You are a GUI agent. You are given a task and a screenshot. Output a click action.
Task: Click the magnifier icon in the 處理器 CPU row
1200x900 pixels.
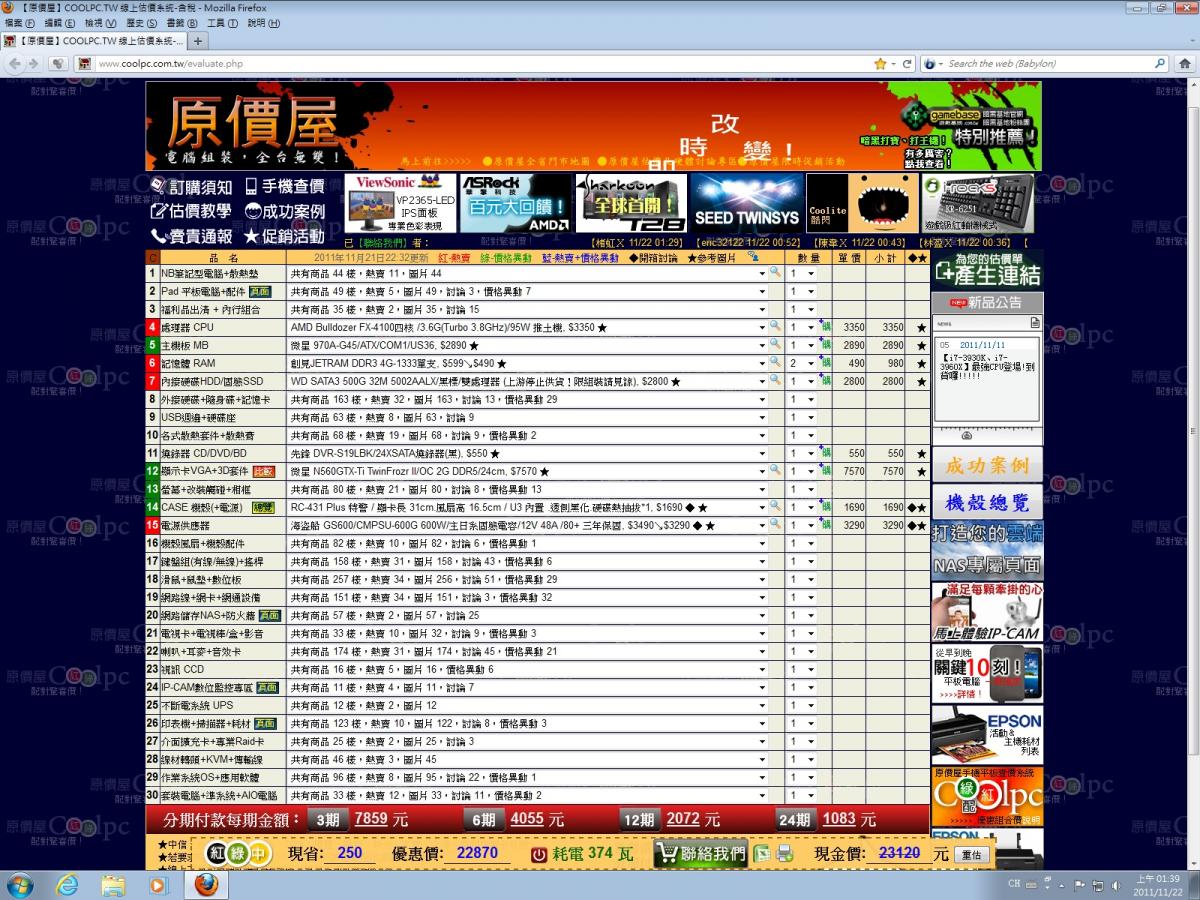point(774,327)
